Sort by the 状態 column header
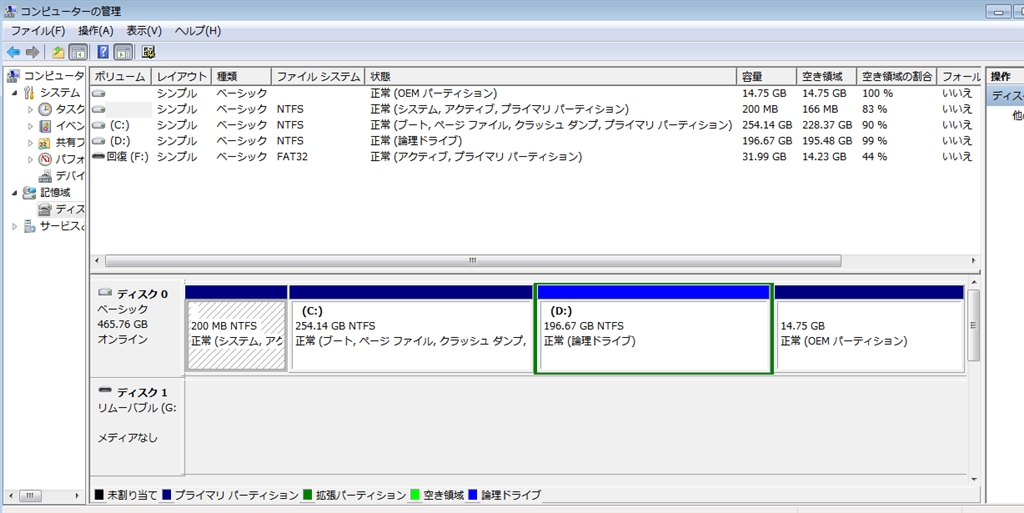 (x=551, y=76)
